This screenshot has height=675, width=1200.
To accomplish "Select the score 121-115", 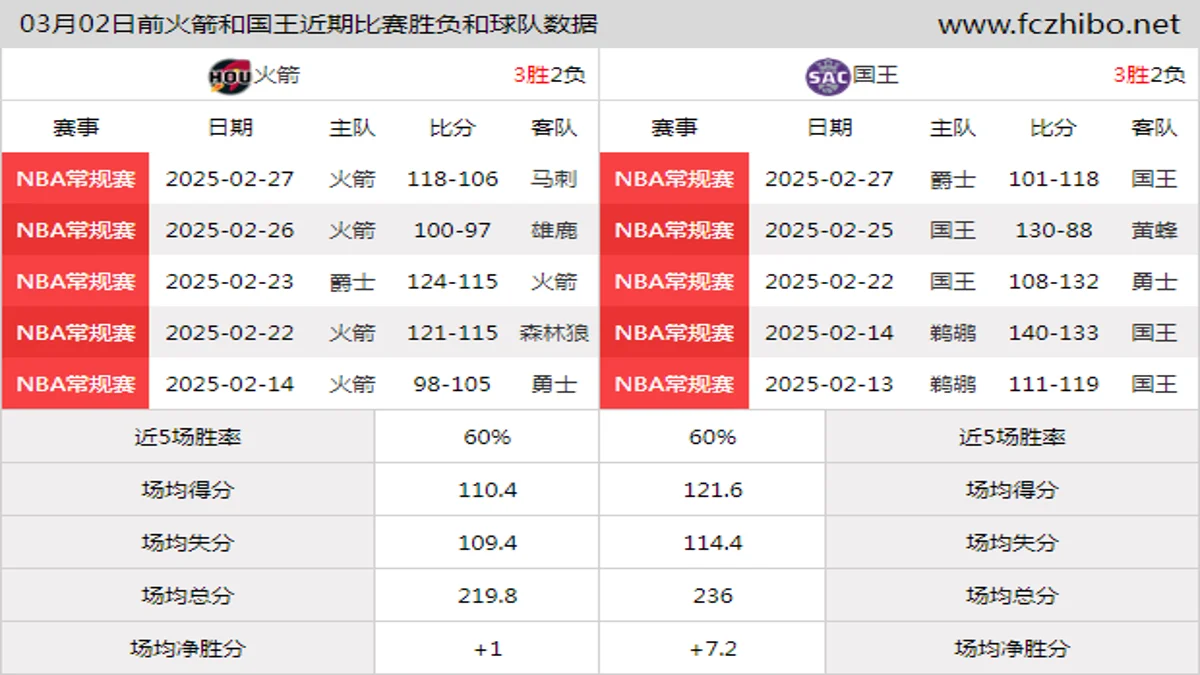I will (452, 332).
